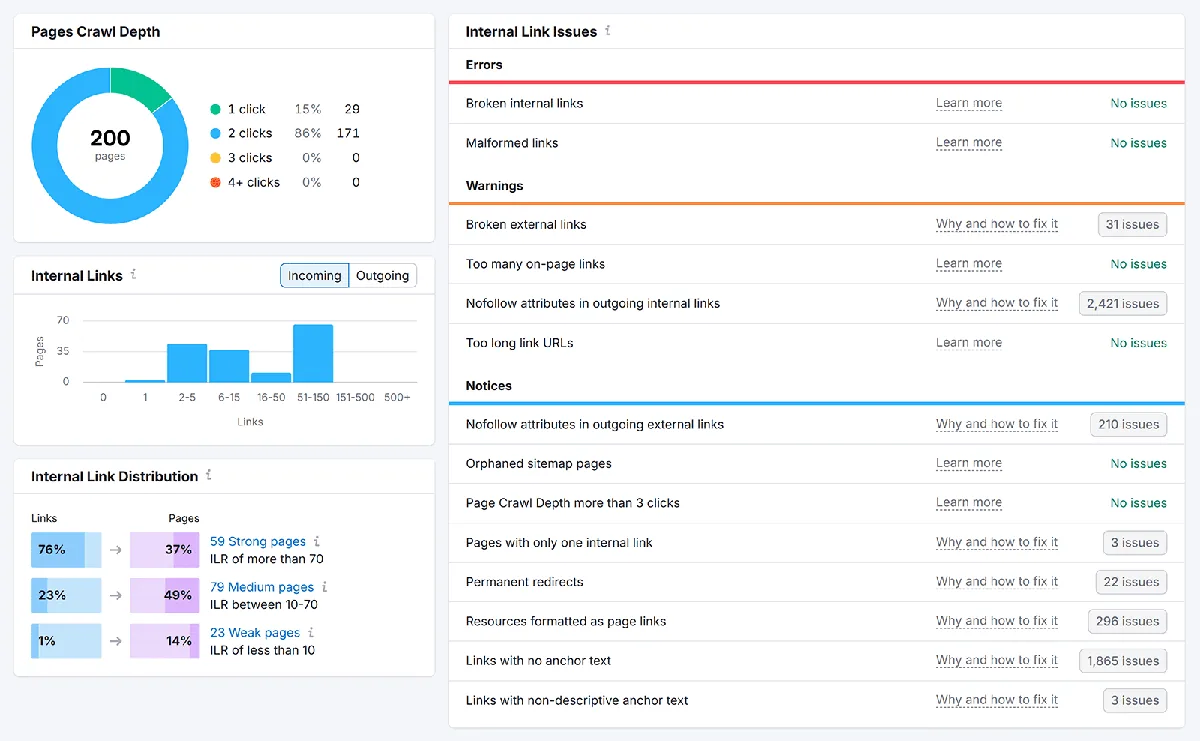Open the 210 issues button
This screenshot has height=741, width=1200.
(x=1128, y=424)
